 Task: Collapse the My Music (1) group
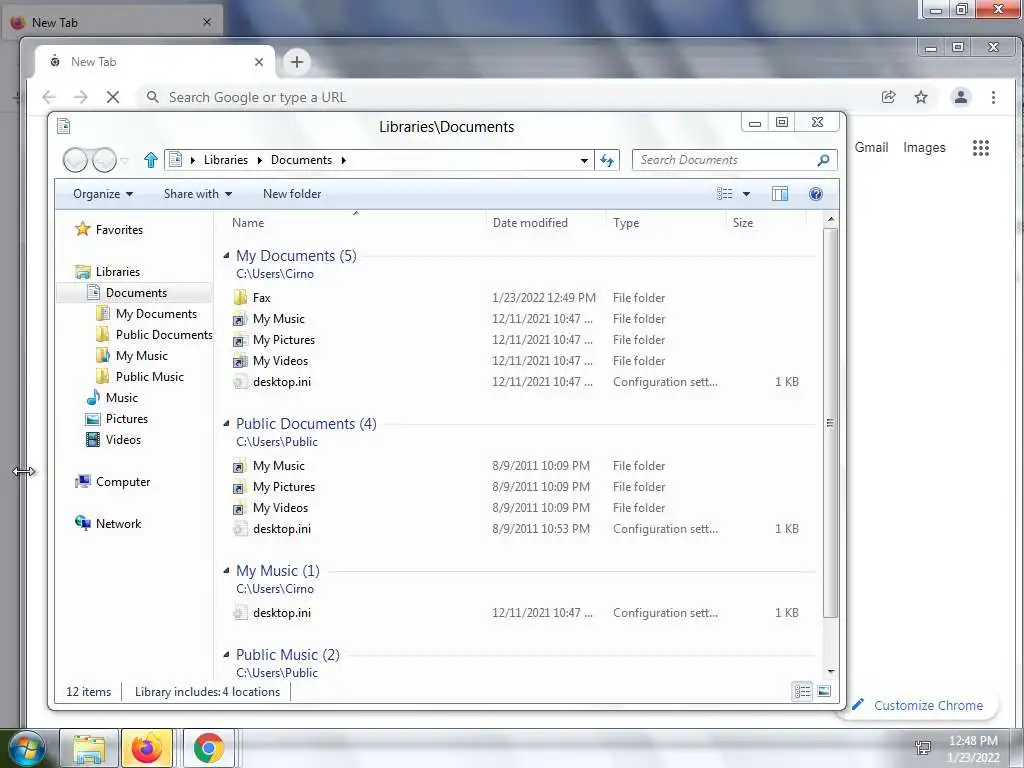(x=227, y=570)
